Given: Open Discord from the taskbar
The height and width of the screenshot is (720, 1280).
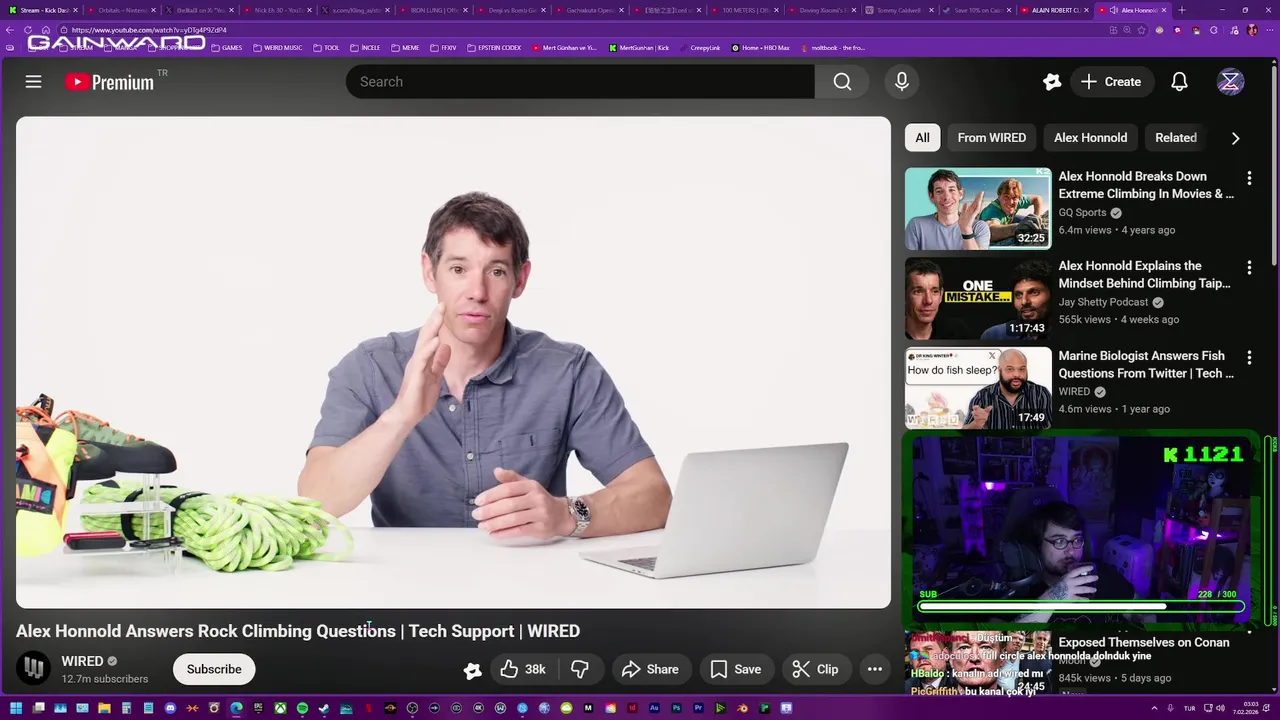Looking at the screenshot, I should [x=170, y=709].
